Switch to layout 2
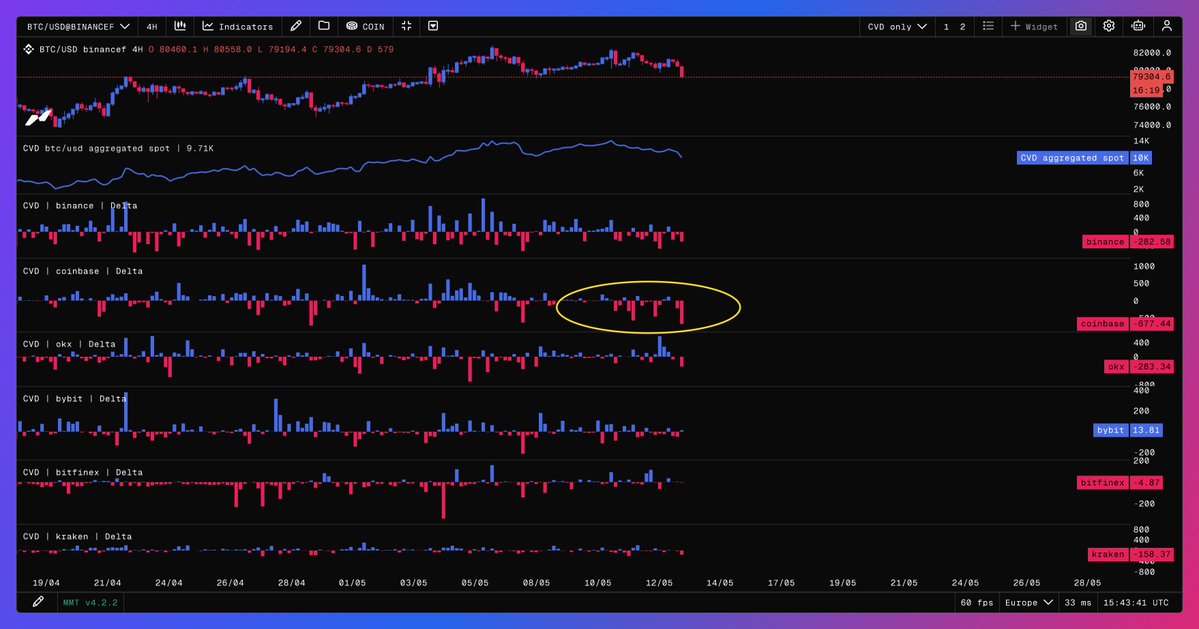 point(962,27)
